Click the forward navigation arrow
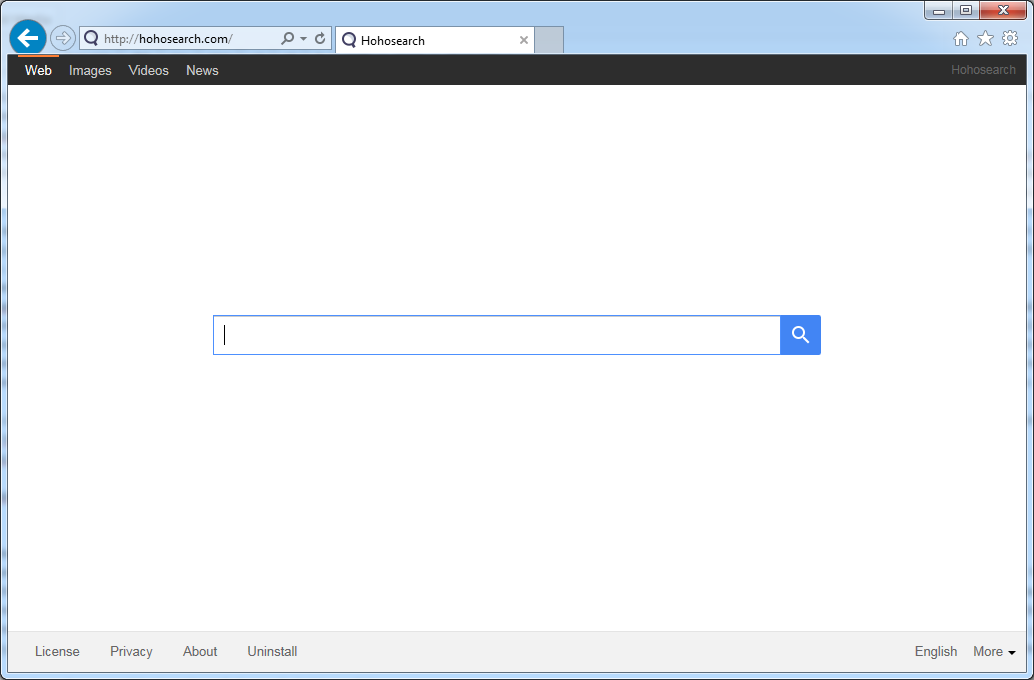The height and width of the screenshot is (680, 1034). pyautogui.click(x=63, y=38)
